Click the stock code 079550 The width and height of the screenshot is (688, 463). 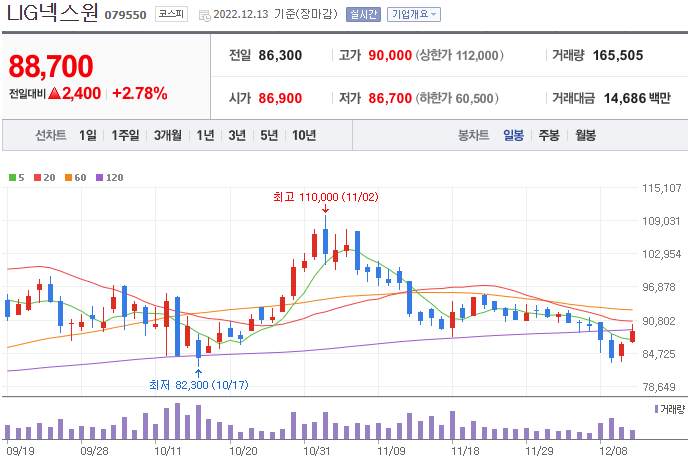pos(125,15)
